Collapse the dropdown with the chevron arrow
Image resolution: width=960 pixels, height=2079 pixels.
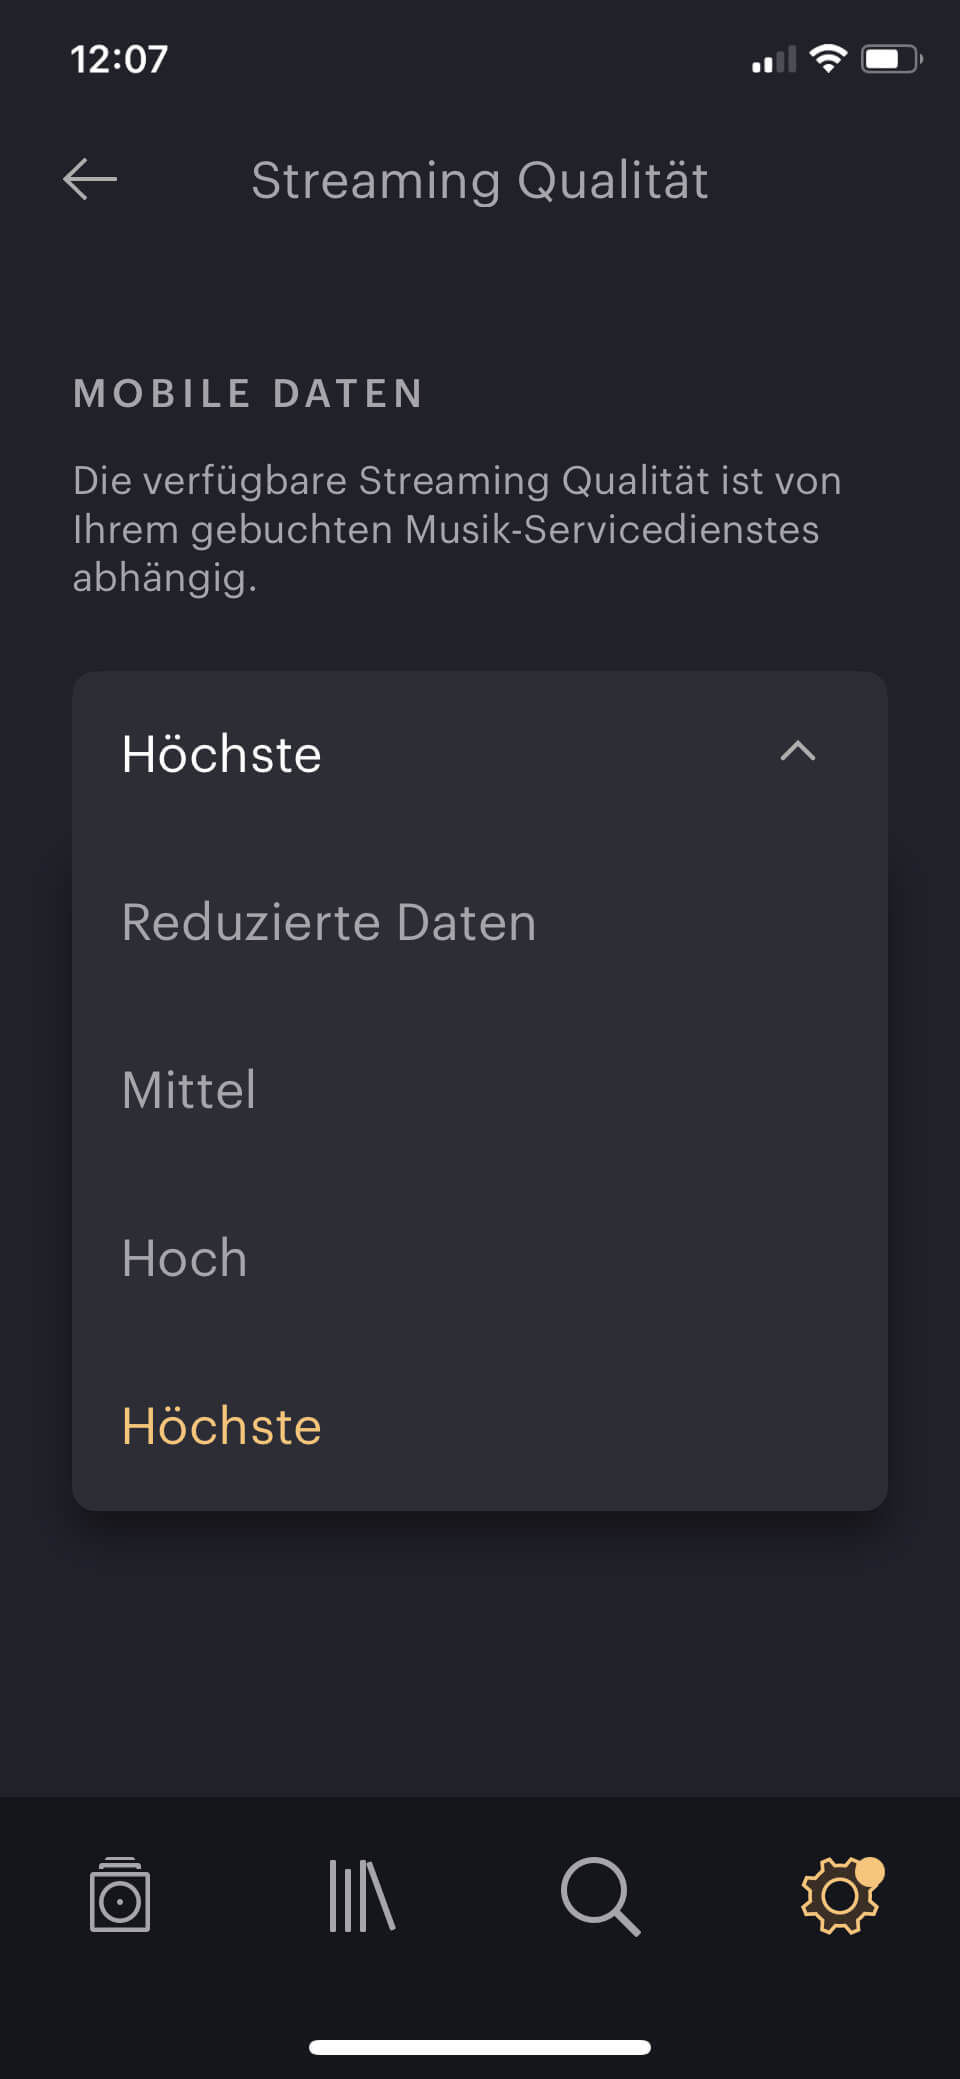click(797, 752)
